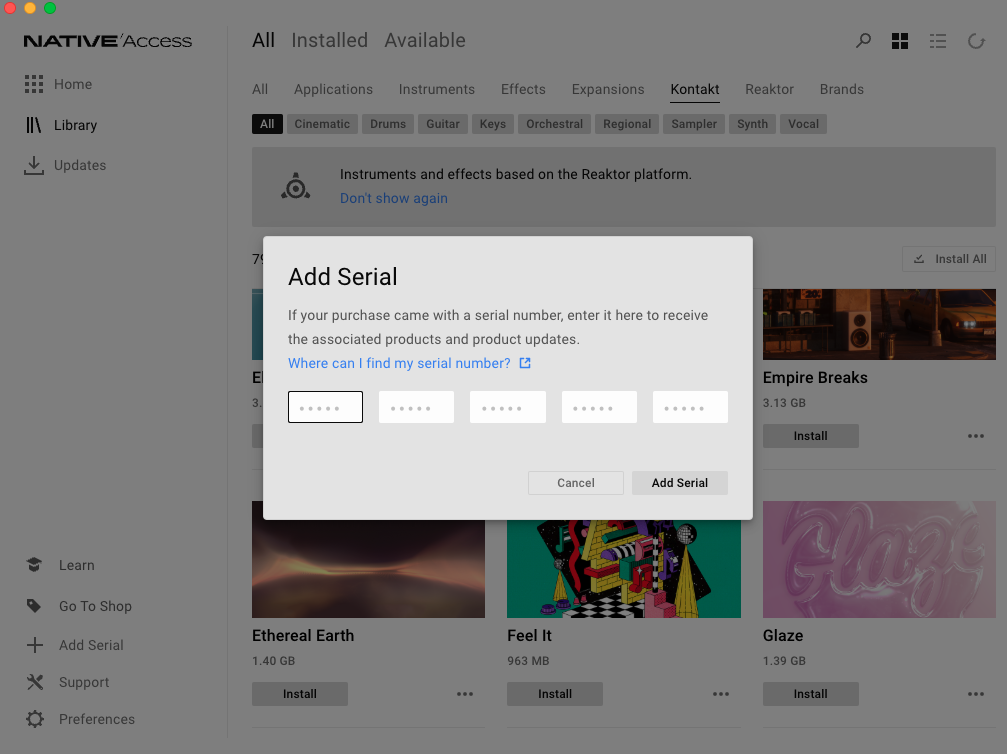Open more options for Ethereal Earth

[465, 694]
